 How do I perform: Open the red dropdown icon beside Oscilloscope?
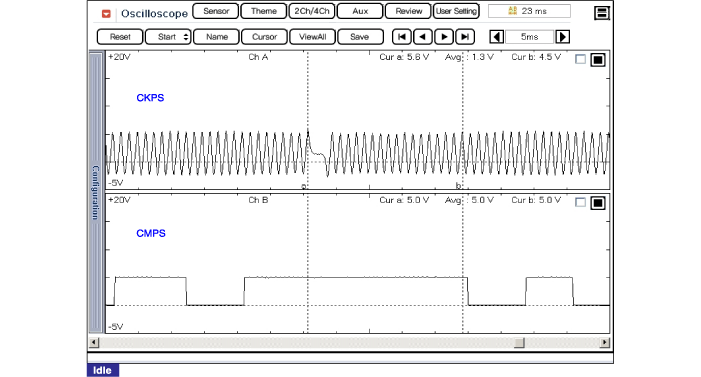(106, 14)
